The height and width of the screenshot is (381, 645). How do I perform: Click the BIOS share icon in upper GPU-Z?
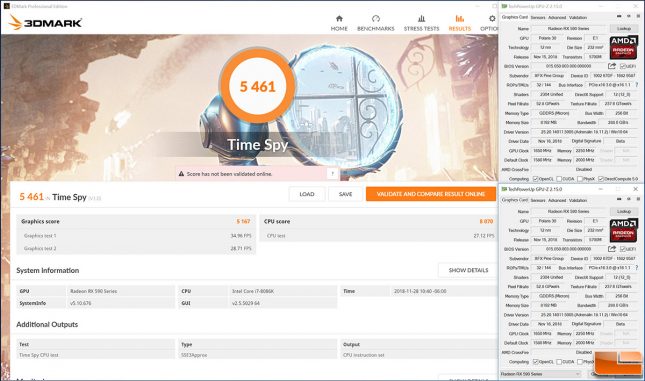tap(612, 66)
